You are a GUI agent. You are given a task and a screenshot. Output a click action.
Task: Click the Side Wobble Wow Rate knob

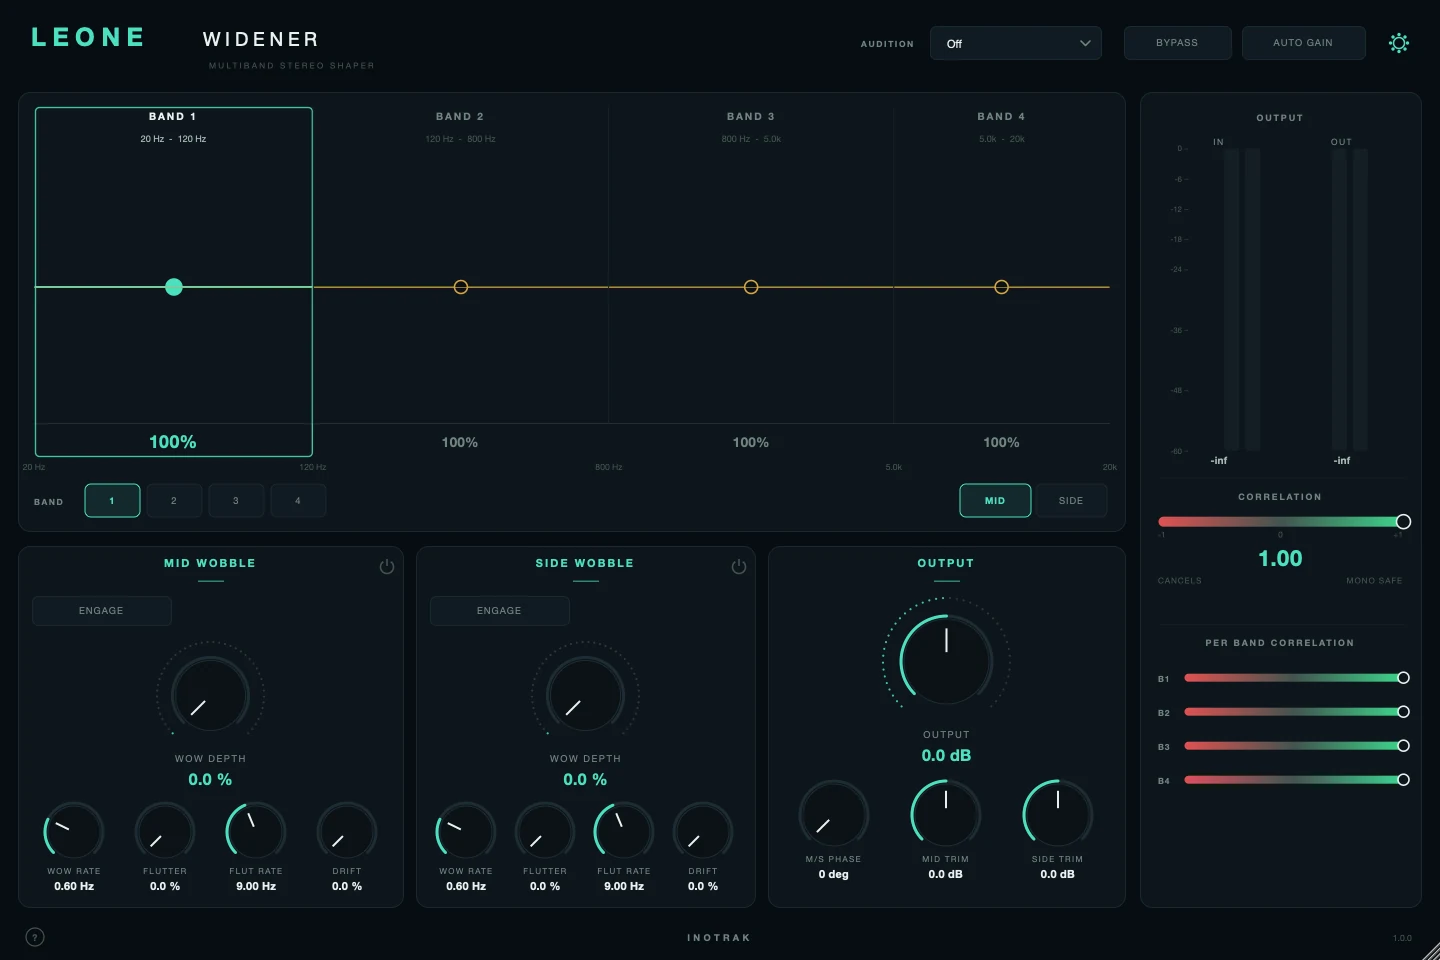point(466,831)
